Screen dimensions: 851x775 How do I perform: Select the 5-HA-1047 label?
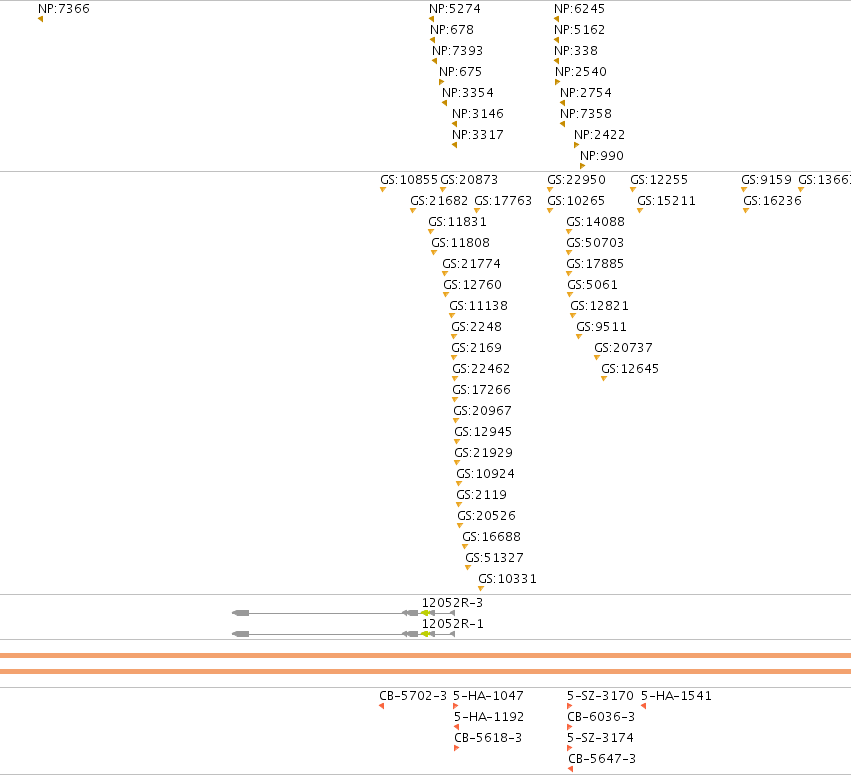tap(488, 696)
